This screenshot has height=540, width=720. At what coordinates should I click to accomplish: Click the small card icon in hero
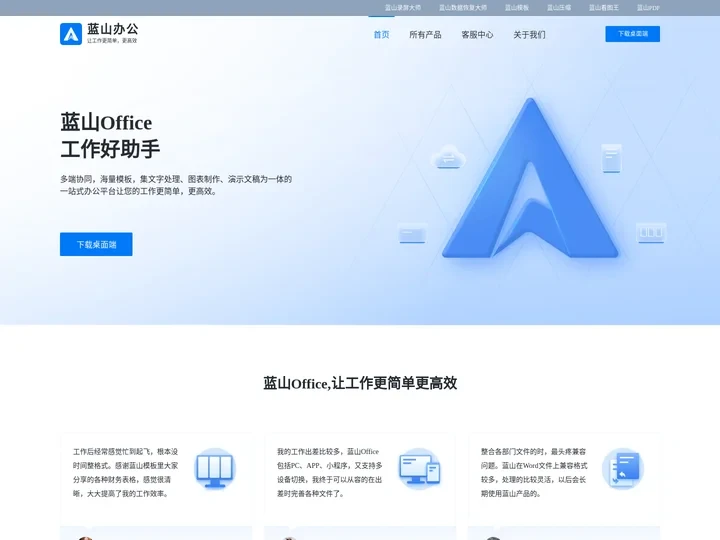click(412, 233)
